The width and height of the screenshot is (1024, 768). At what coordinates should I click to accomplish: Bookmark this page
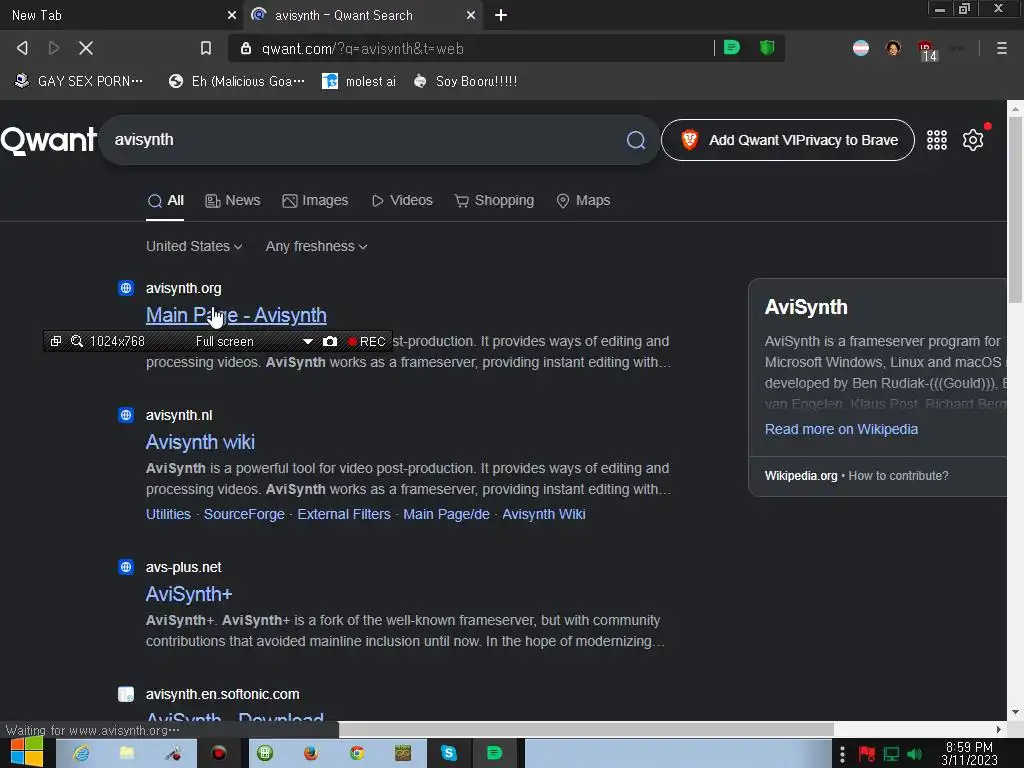pos(206,48)
